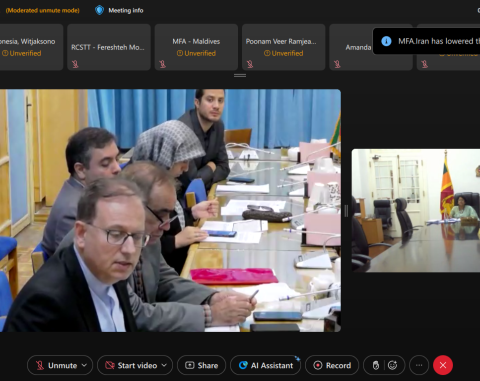Click the Unverified label under Poonam Veer Ramjea

(284, 53)
